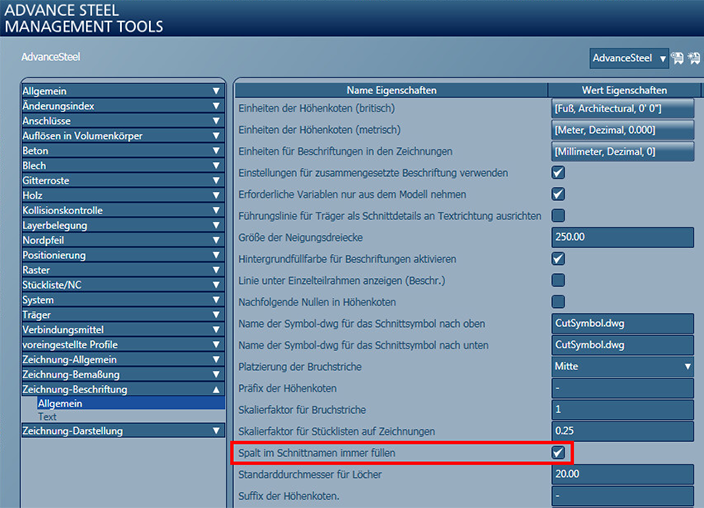Viewport: 704px width, 508px height.
Task: Click the [Millimeter, Dezimal, 0] units button
Action: coord(622,151)
